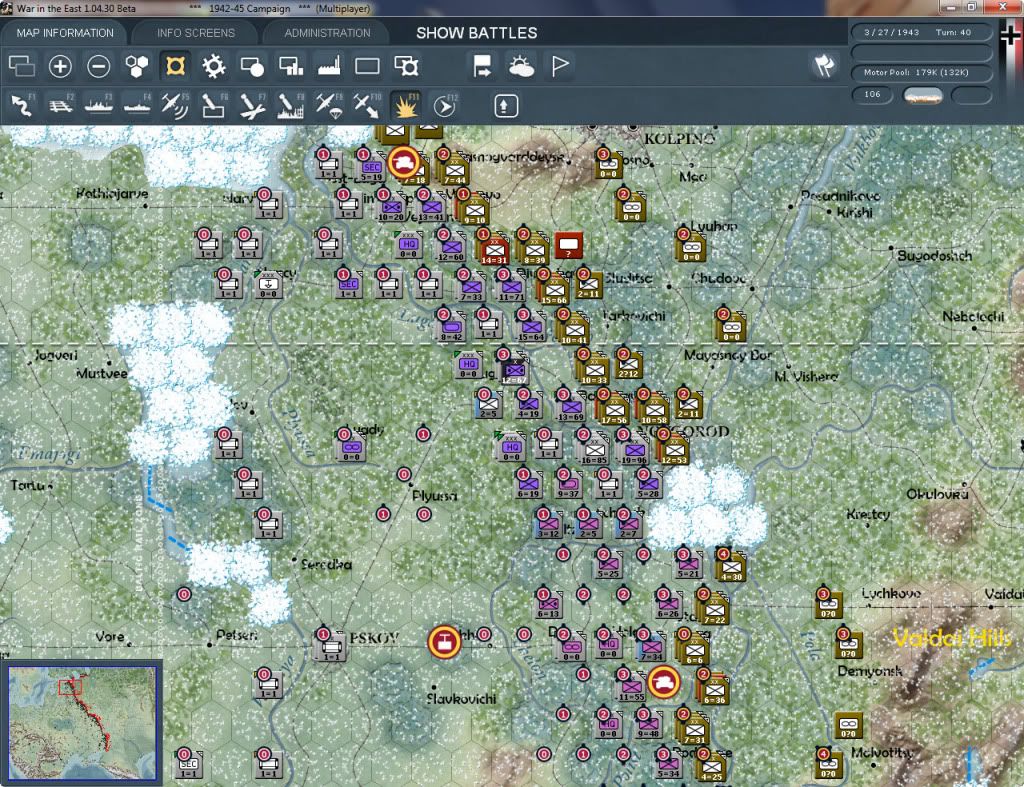Image resolution: width=1024 pixels, height=787 pixels.
Task: Click the gear-shaped toolbar icon
Action: coord(214,66)
